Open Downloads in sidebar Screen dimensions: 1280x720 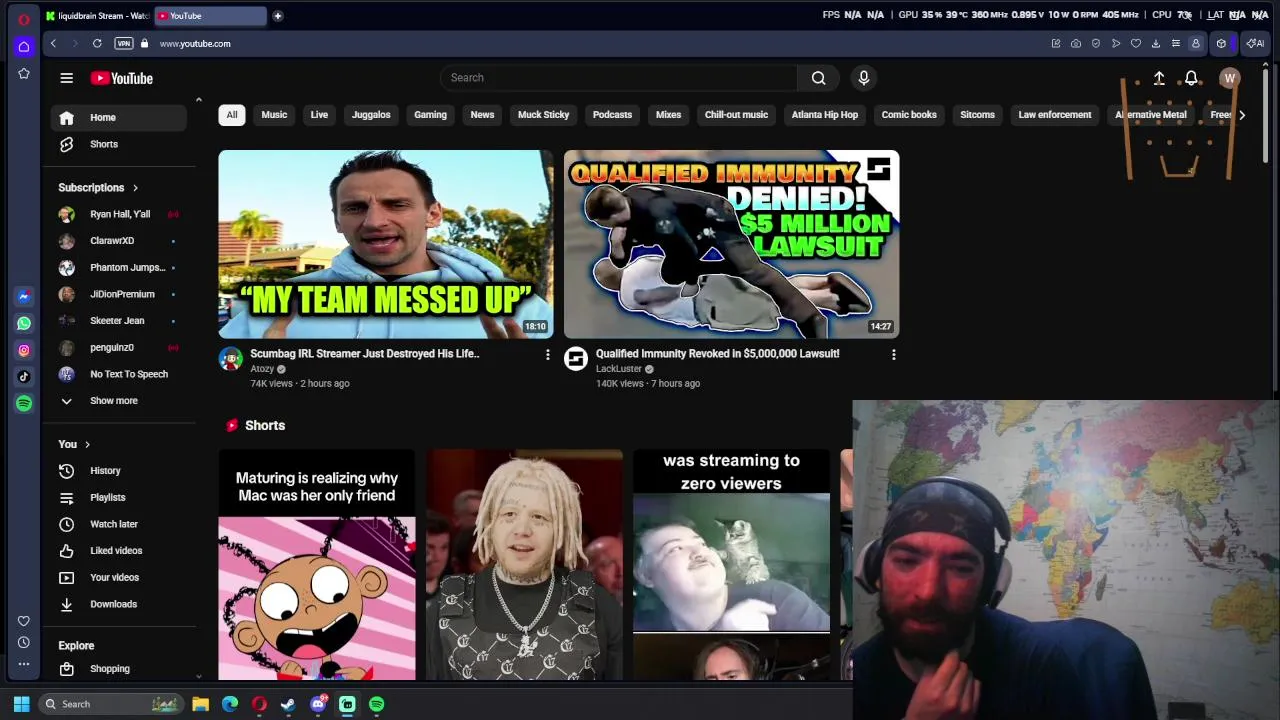point(119,604)
